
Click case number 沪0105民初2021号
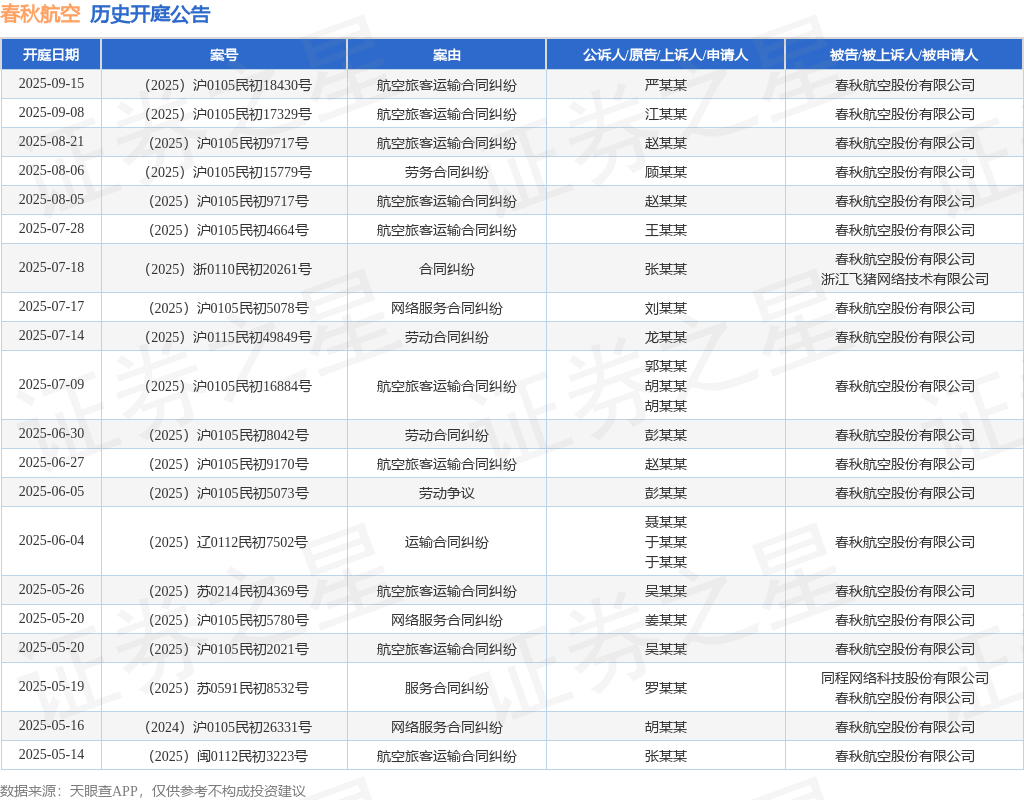229,650
